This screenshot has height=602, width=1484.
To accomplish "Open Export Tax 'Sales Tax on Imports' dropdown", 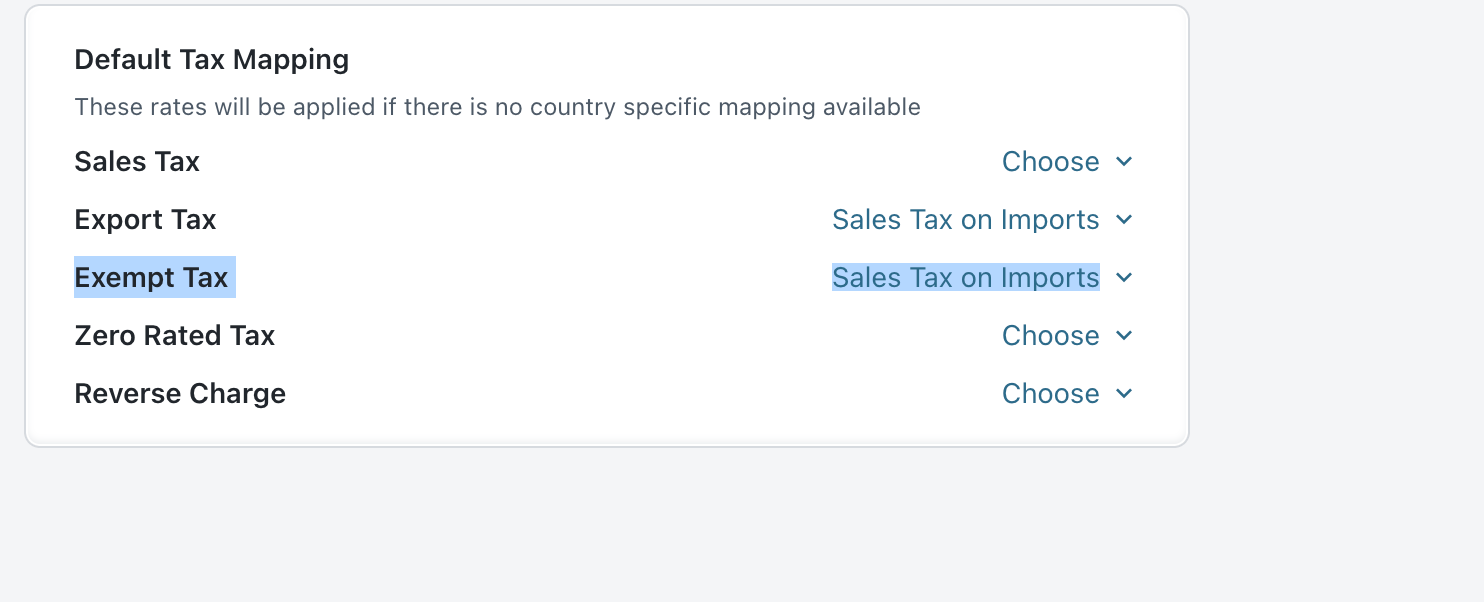I will (965, 220).
